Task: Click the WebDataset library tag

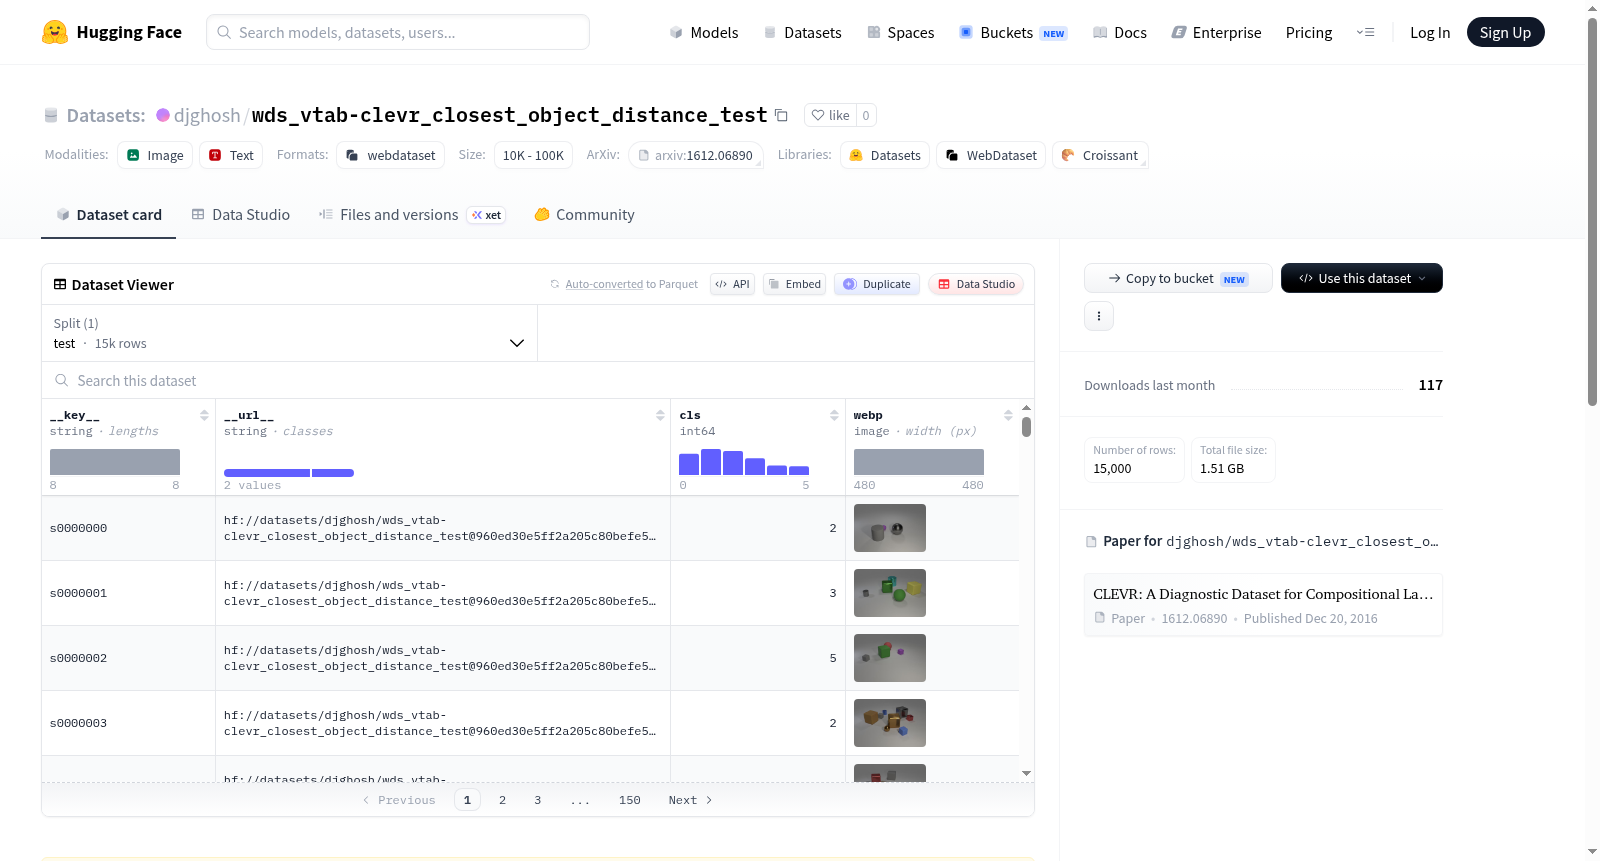Action: coord(991,155)
